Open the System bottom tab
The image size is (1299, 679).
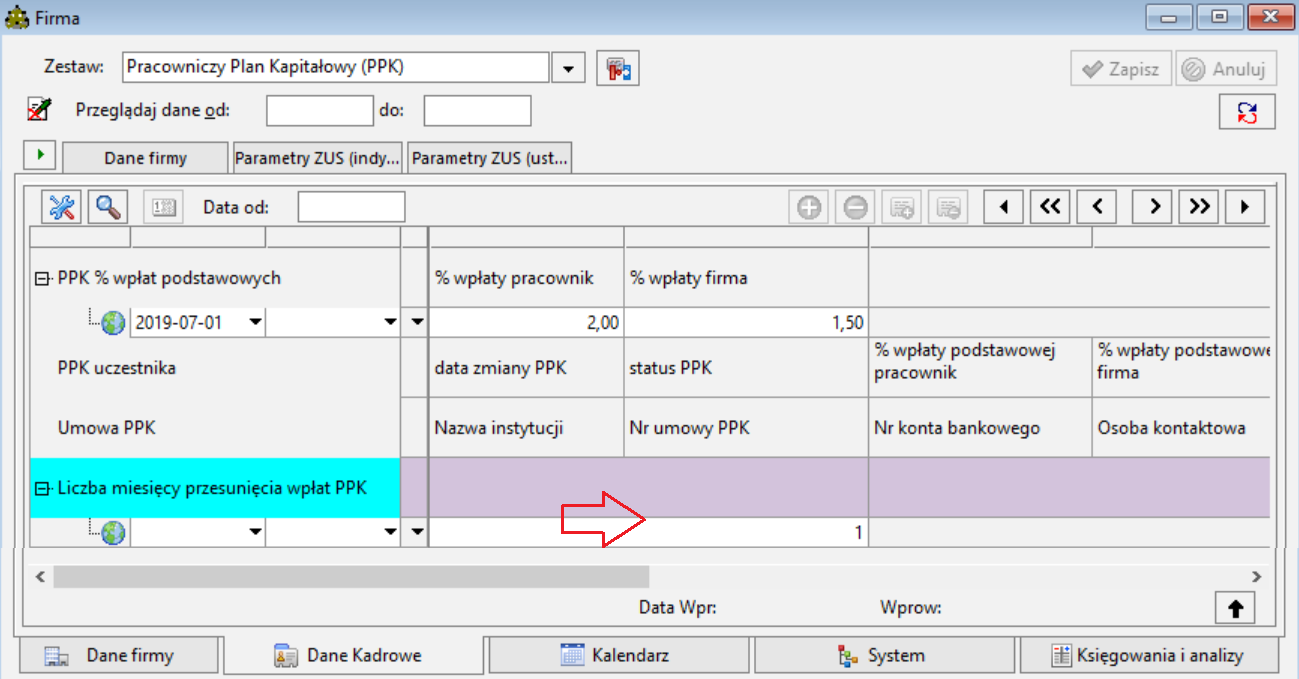[884, 656]
